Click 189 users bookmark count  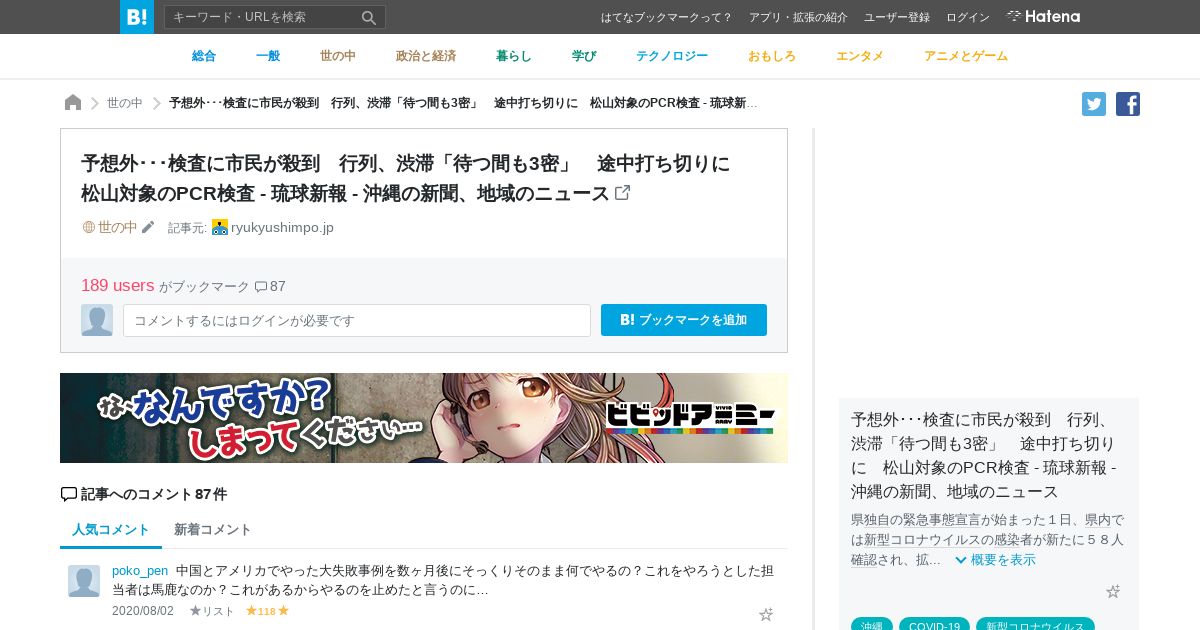[118, 286]
